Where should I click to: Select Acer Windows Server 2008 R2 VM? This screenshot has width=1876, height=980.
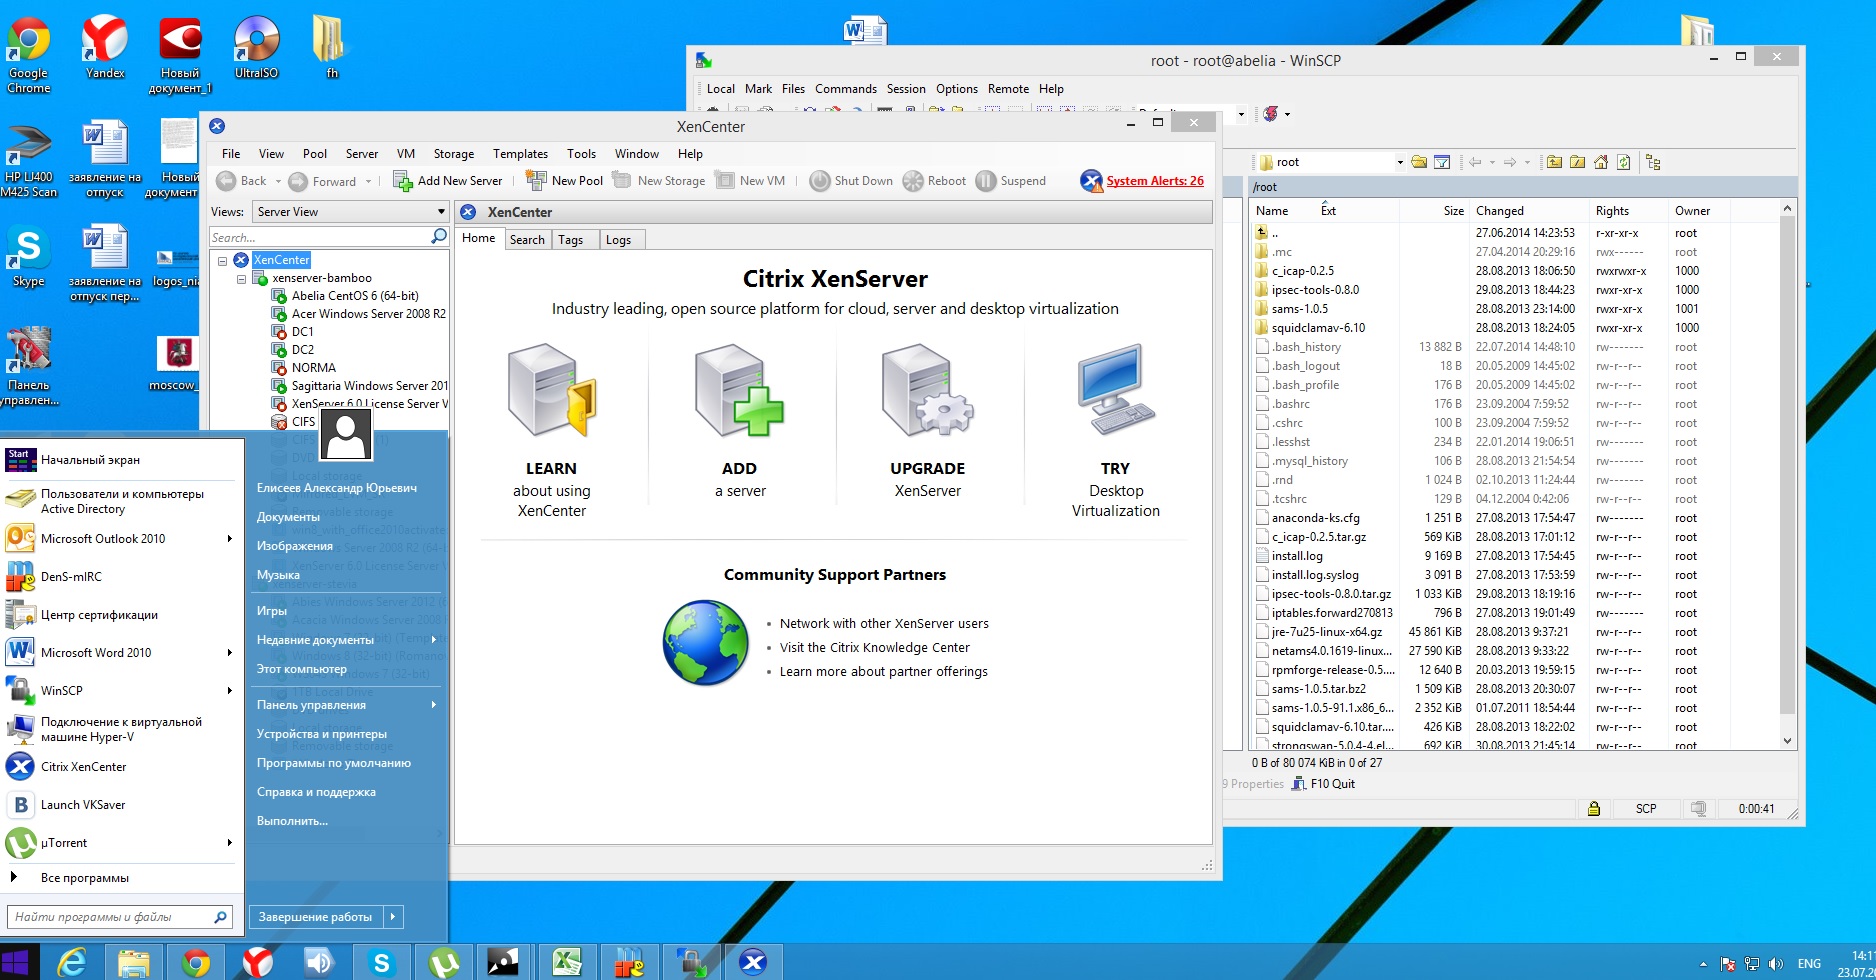click(369, 314)
